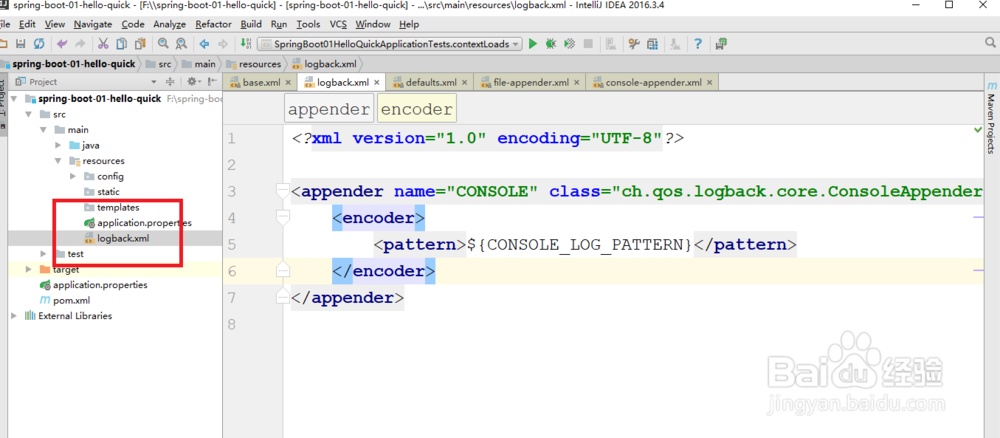Click the Synchronize toolbar icon

click(x=39, y=44)
